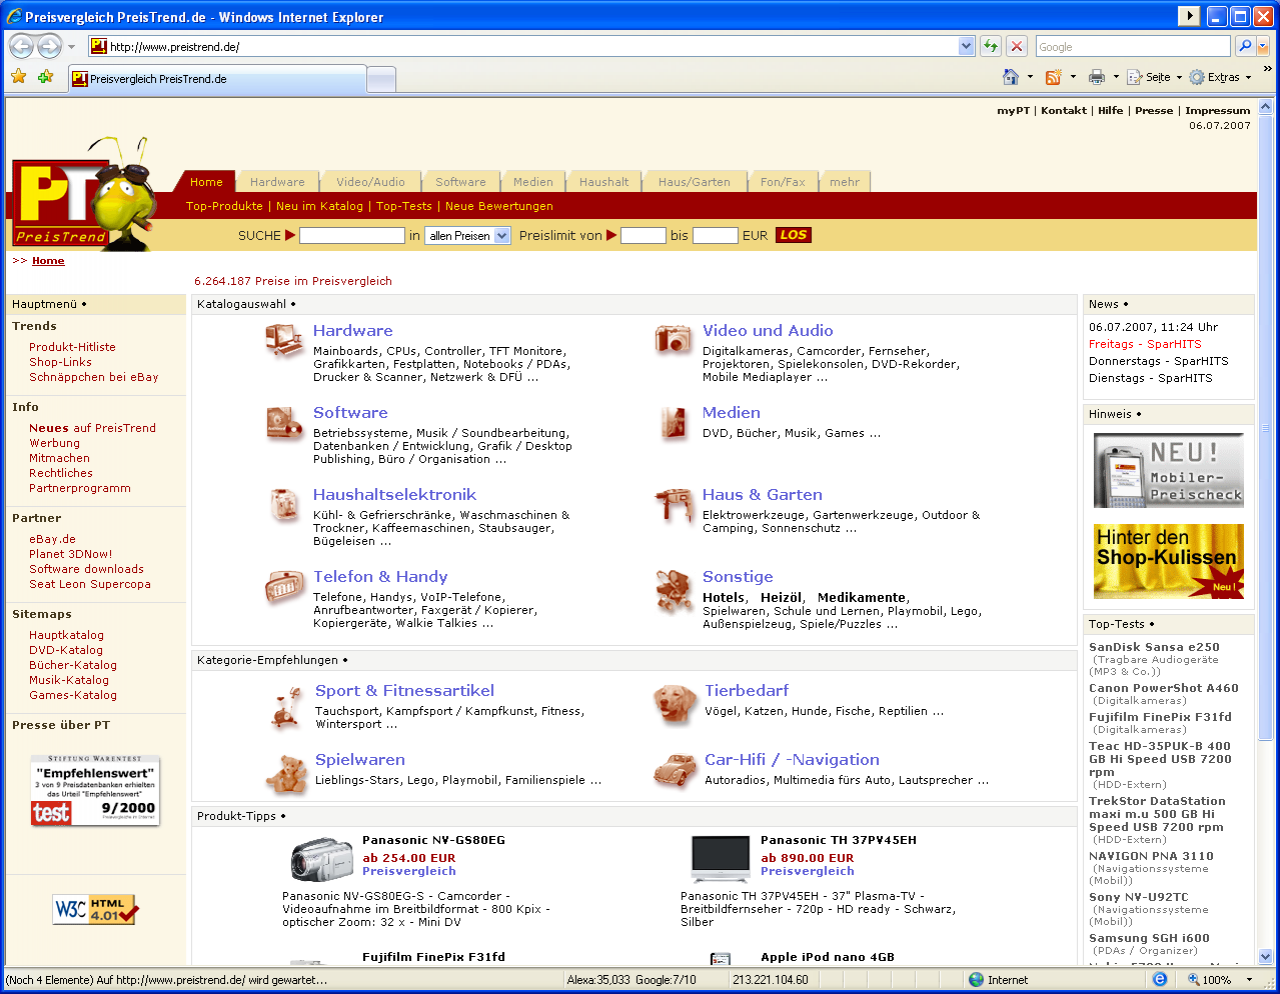Select the Preisvergleich PreisTrend.de browser tab
This screenshot has width=1280, height=994.
pyautogui.click(x=218, y=79)
